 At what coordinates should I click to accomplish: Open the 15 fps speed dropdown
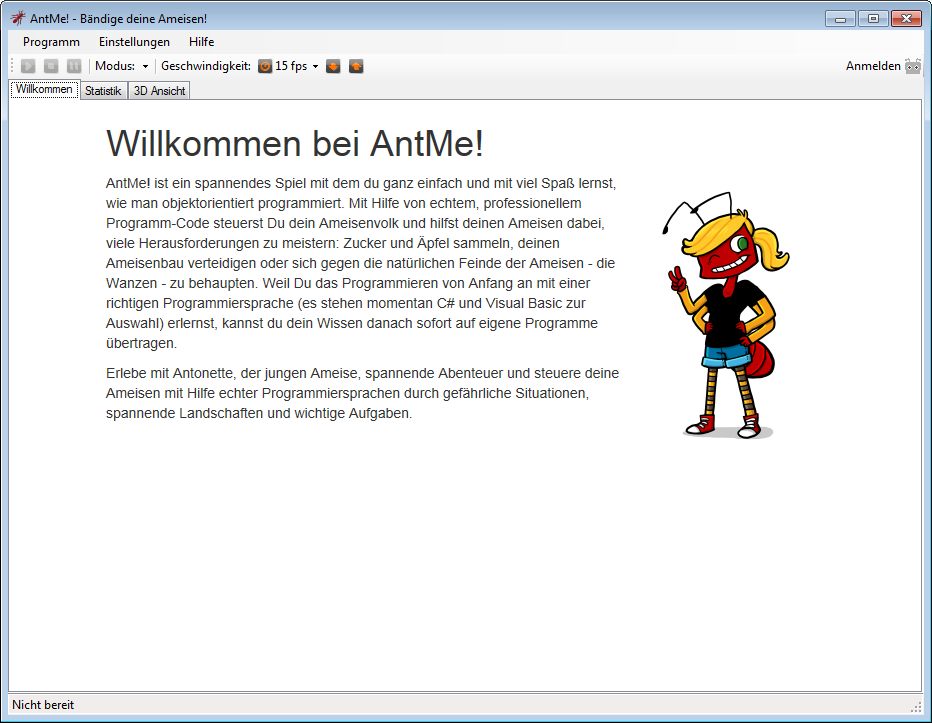289,66
